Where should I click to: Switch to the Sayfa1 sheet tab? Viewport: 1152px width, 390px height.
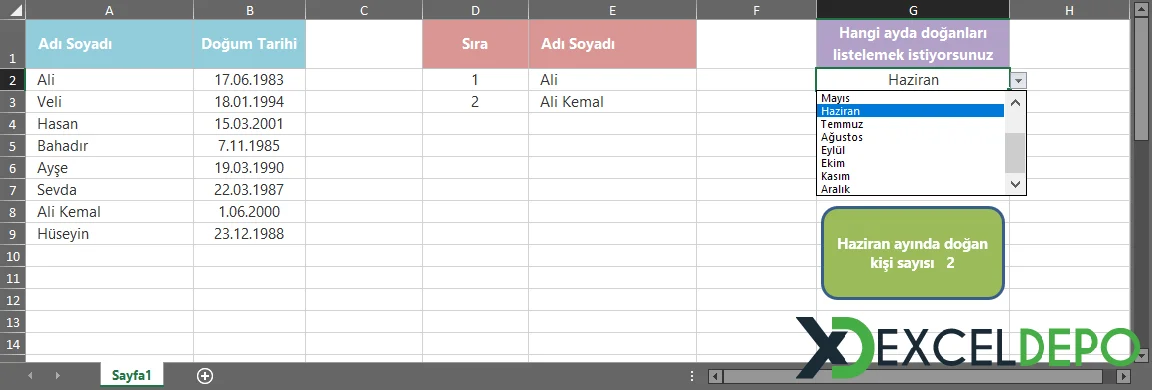point(132,375)
